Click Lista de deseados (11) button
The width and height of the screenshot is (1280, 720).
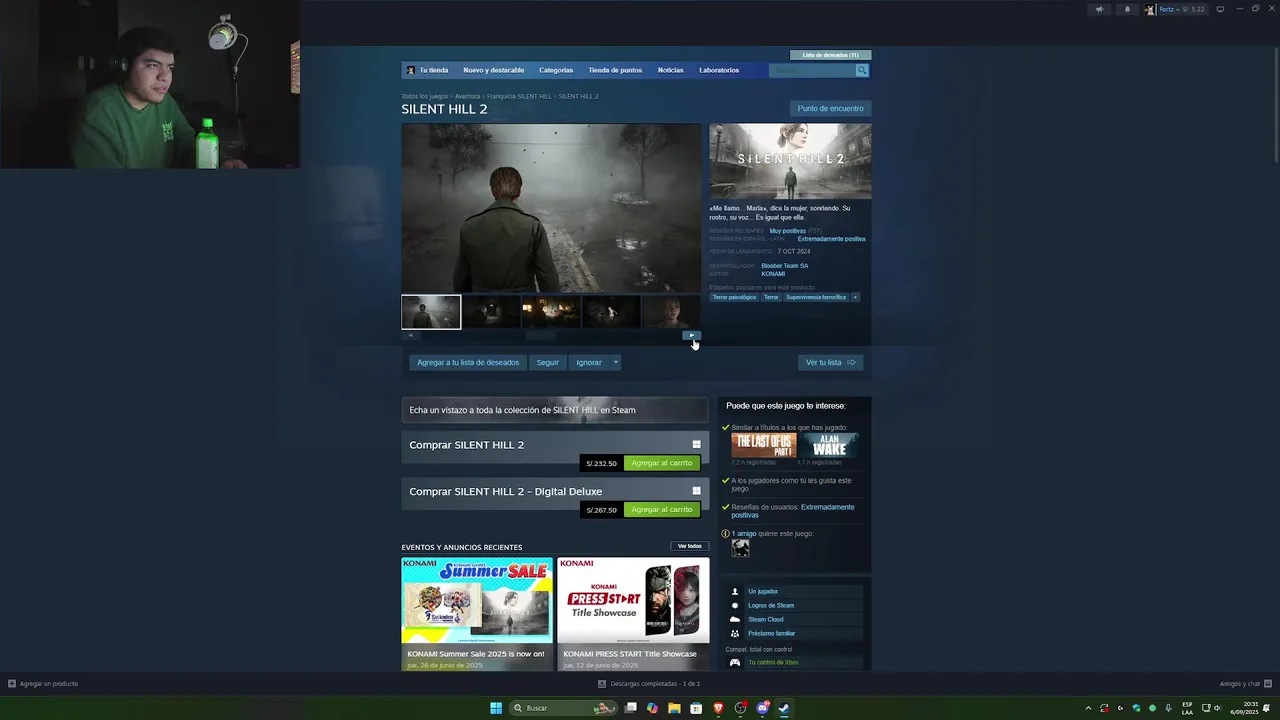[x=830, y=55]
